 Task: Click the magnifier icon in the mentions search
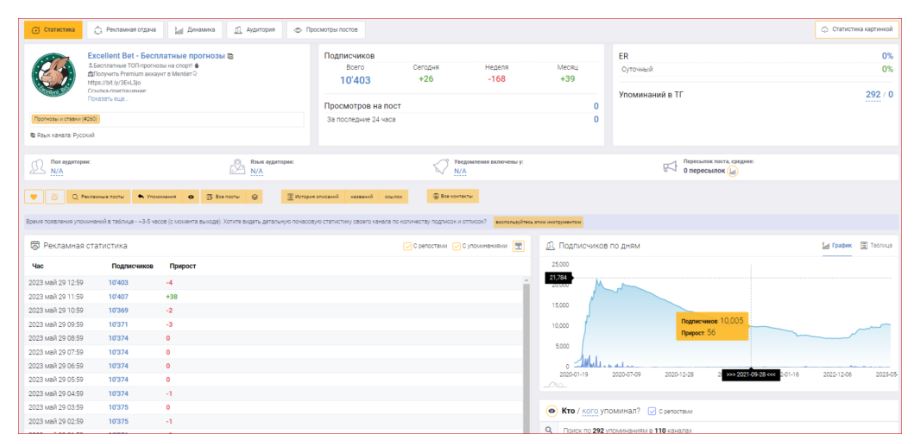[x=549, y=430]
